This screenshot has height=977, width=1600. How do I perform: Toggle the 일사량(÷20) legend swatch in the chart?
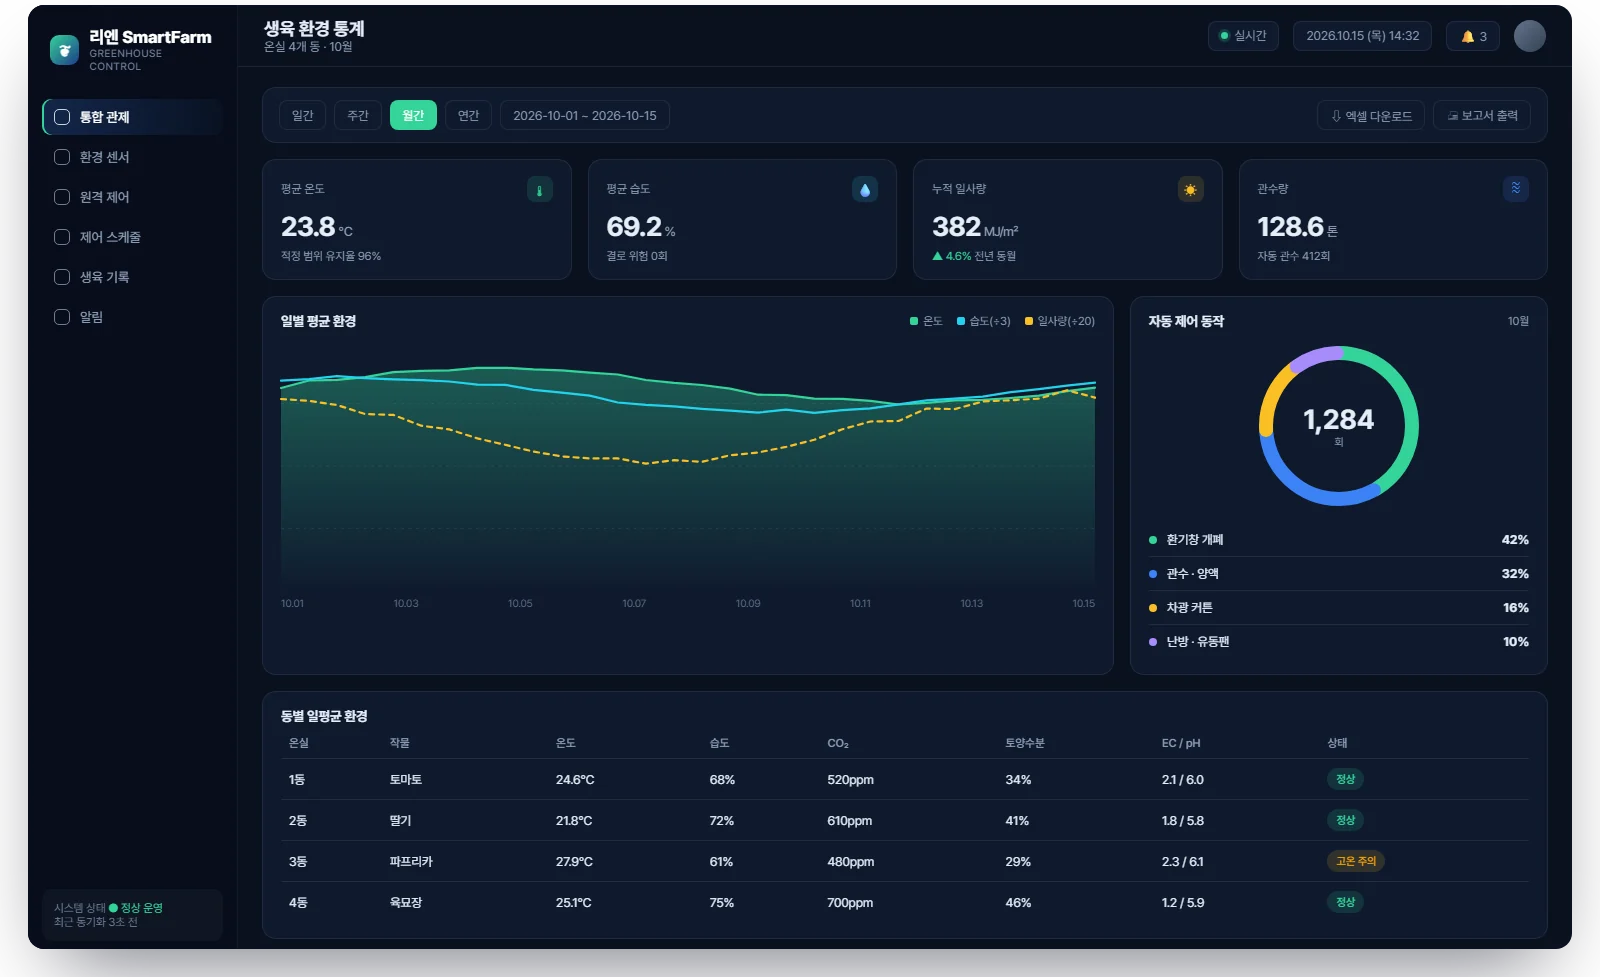1029,321
